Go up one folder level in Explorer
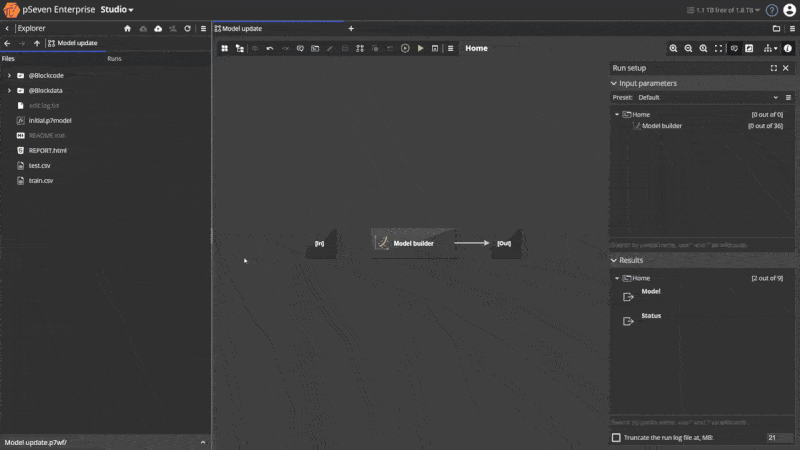Viewport: 800px width, 450px height. coord(37,43)
